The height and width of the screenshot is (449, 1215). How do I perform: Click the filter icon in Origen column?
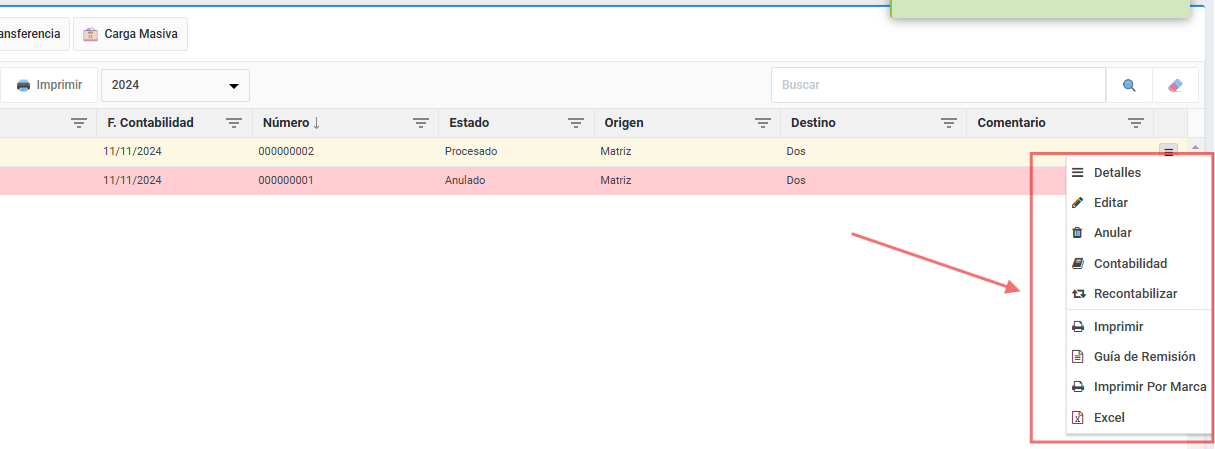click(x=762, y=123)
